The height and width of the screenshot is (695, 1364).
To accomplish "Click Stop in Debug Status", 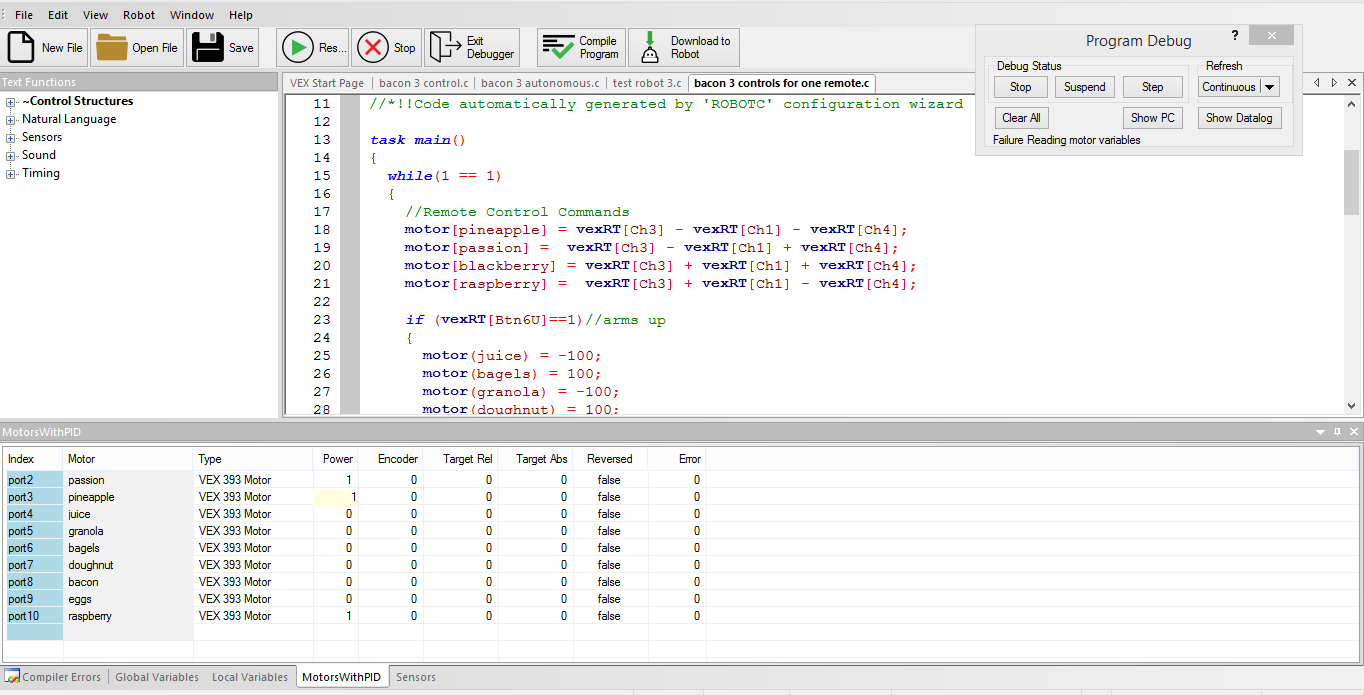I will pos(1020,87).
